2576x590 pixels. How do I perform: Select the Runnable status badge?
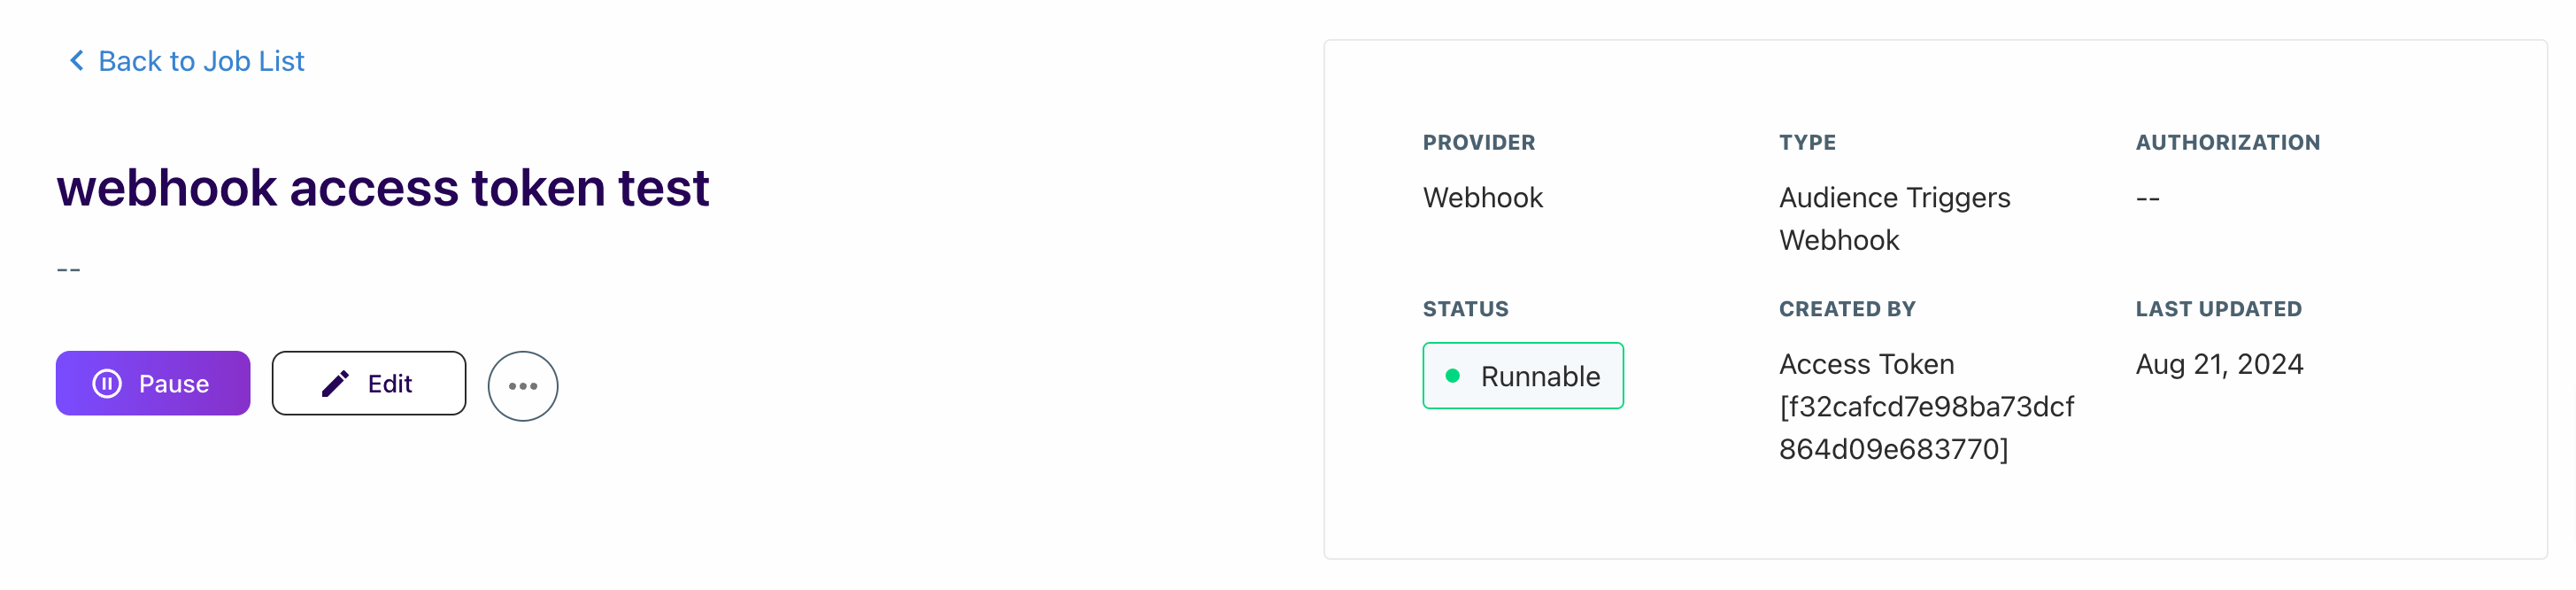pyautogui.click(x=1523, y=376)
